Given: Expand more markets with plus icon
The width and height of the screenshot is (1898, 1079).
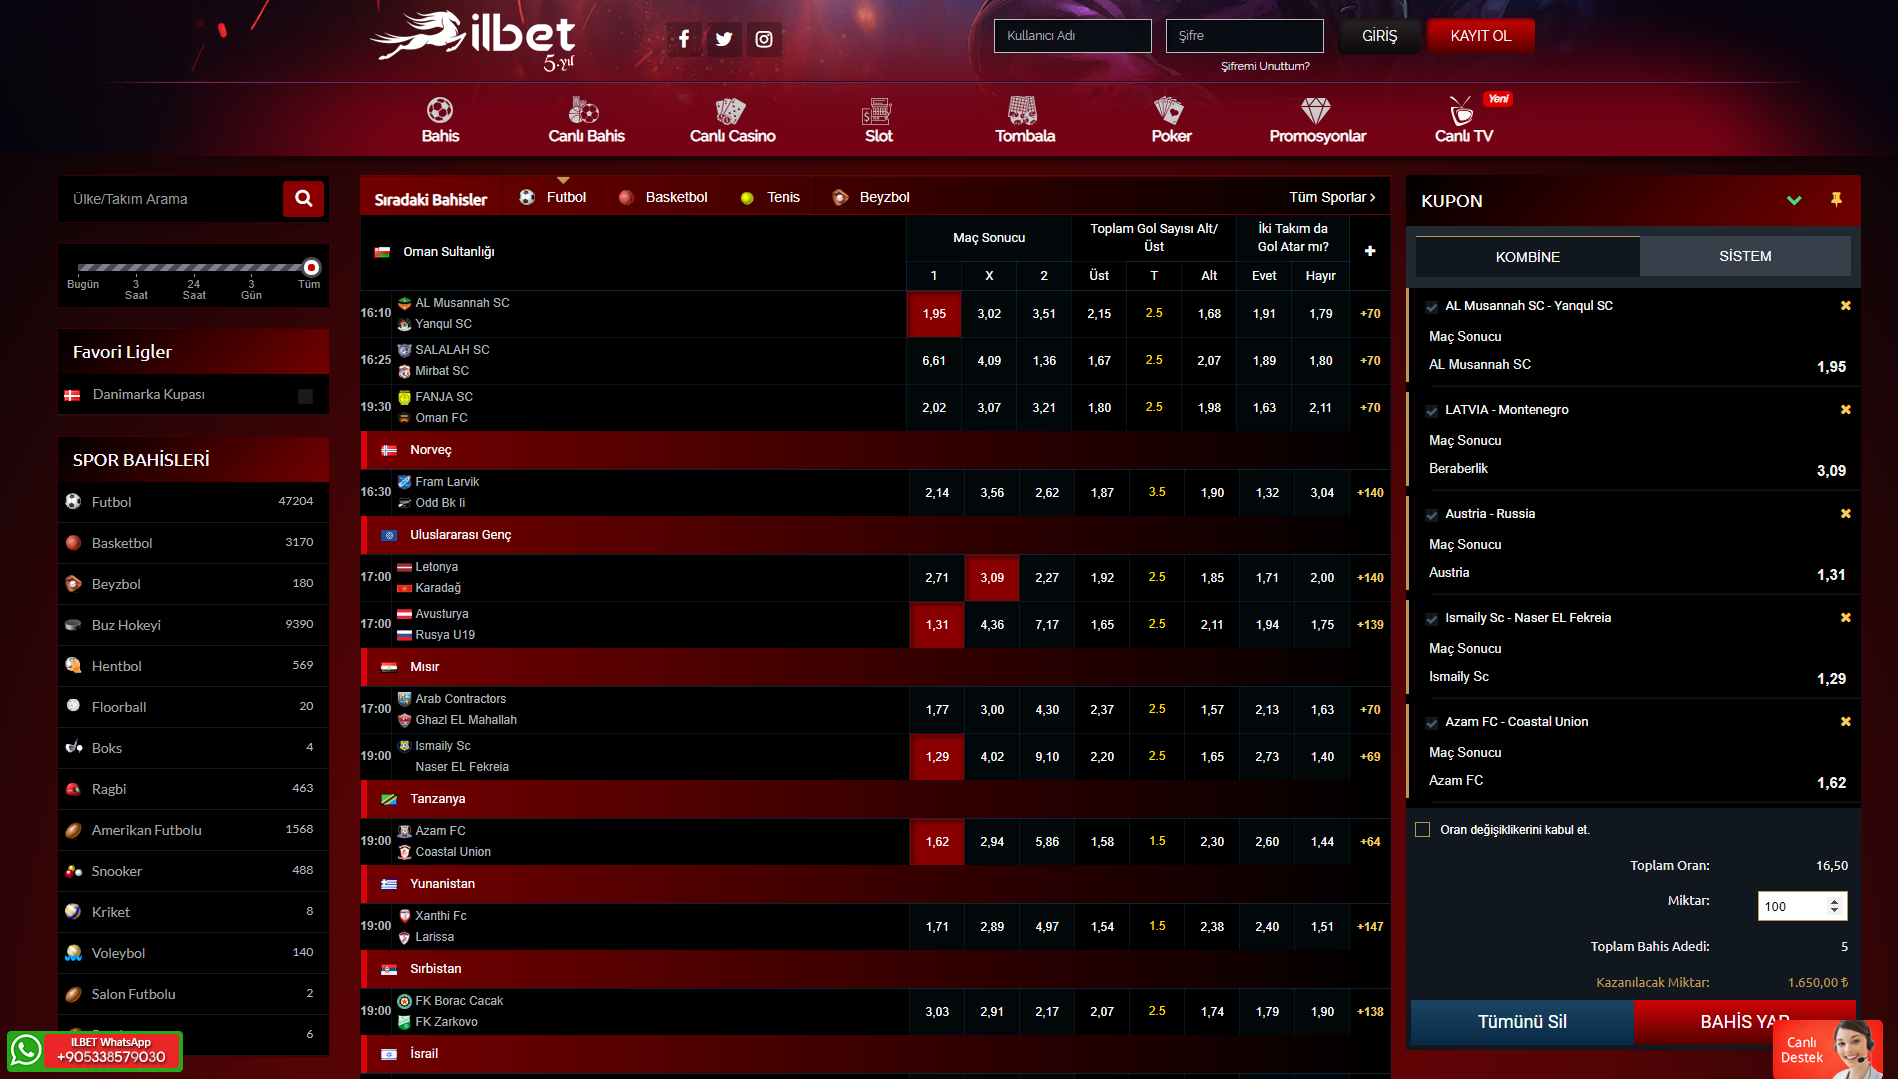Looking at the screenshot, I should pos(1369,251).
